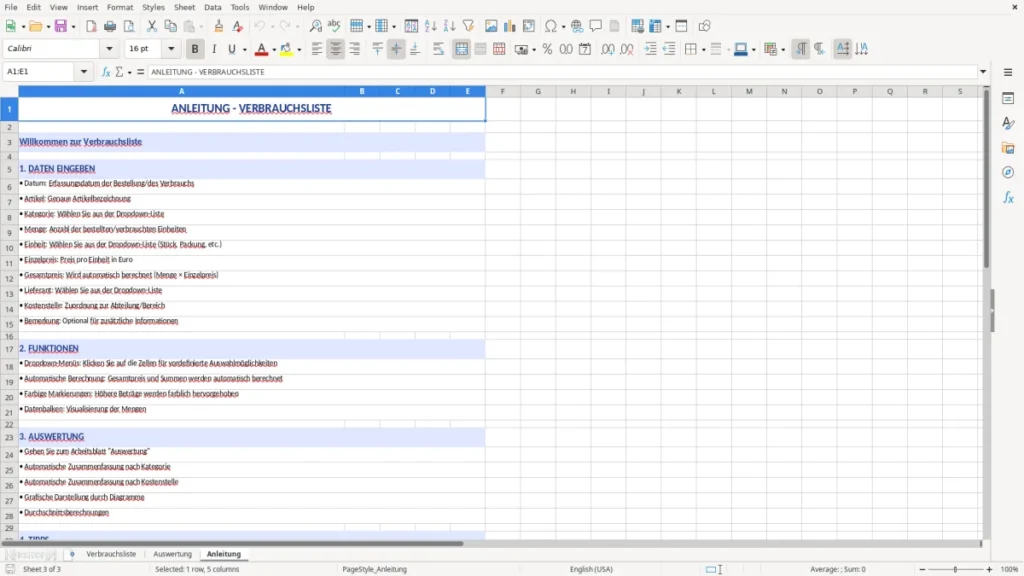The width and height of the screenshot is (1024, 576).
Task: Toggle Merge and Center Cells
Action: click(x=461, y=49)
